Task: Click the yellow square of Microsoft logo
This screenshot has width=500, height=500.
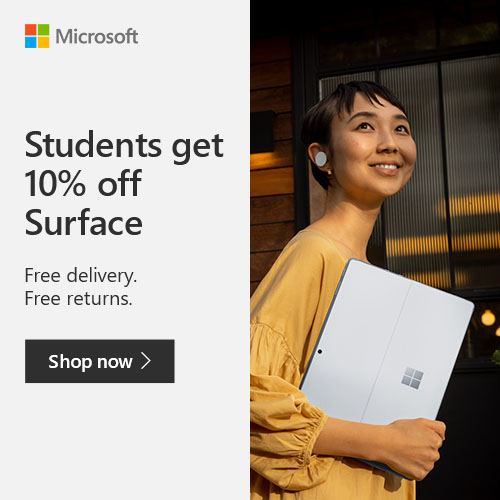Action: coord(43,42)
